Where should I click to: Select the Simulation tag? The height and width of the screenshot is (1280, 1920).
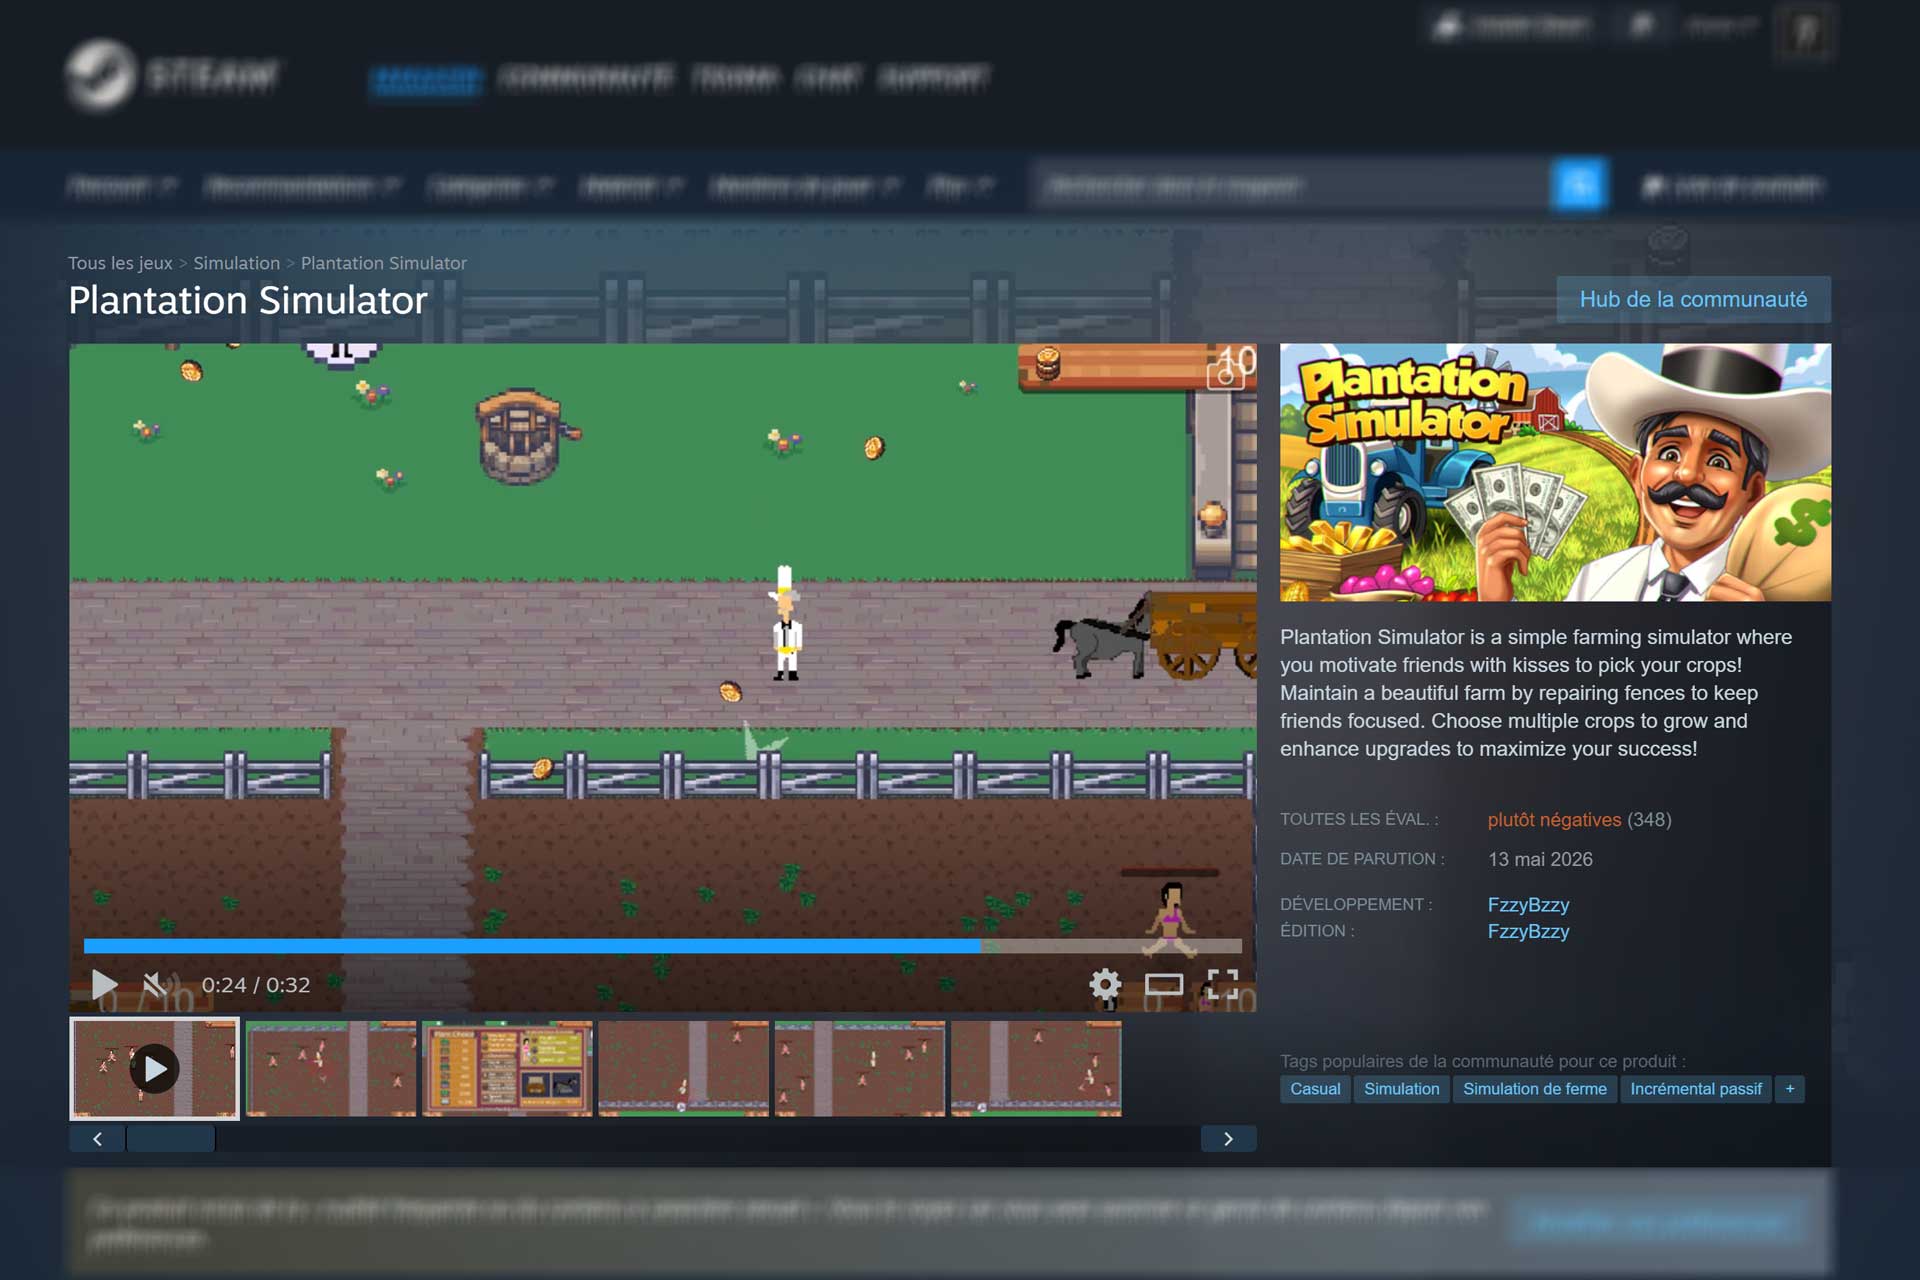pyautogui.click(x=1402, y=1089)
